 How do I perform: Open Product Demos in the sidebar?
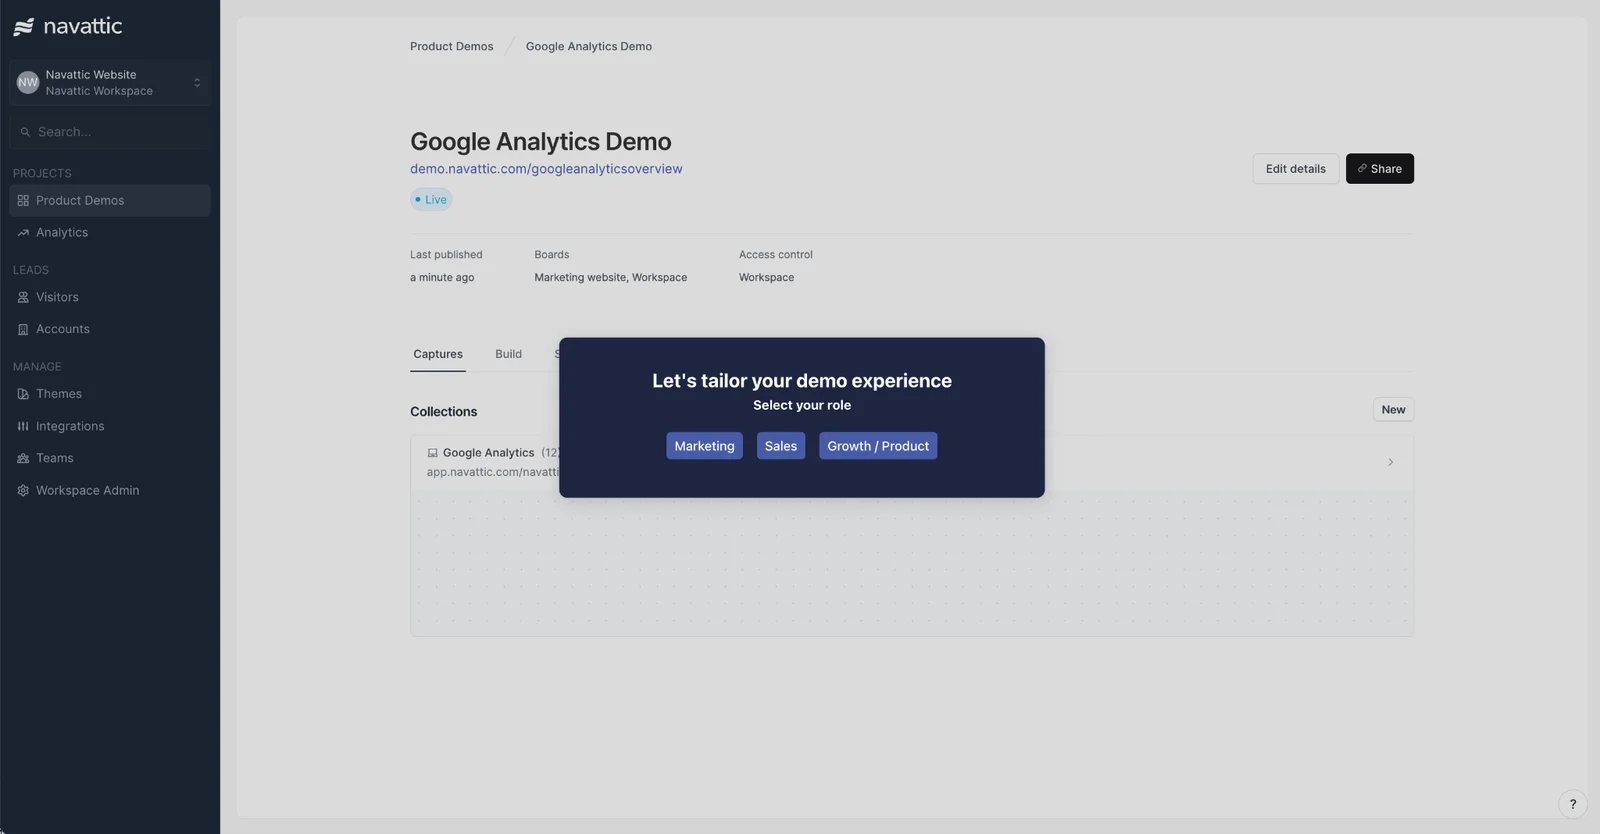click(110, 200)
